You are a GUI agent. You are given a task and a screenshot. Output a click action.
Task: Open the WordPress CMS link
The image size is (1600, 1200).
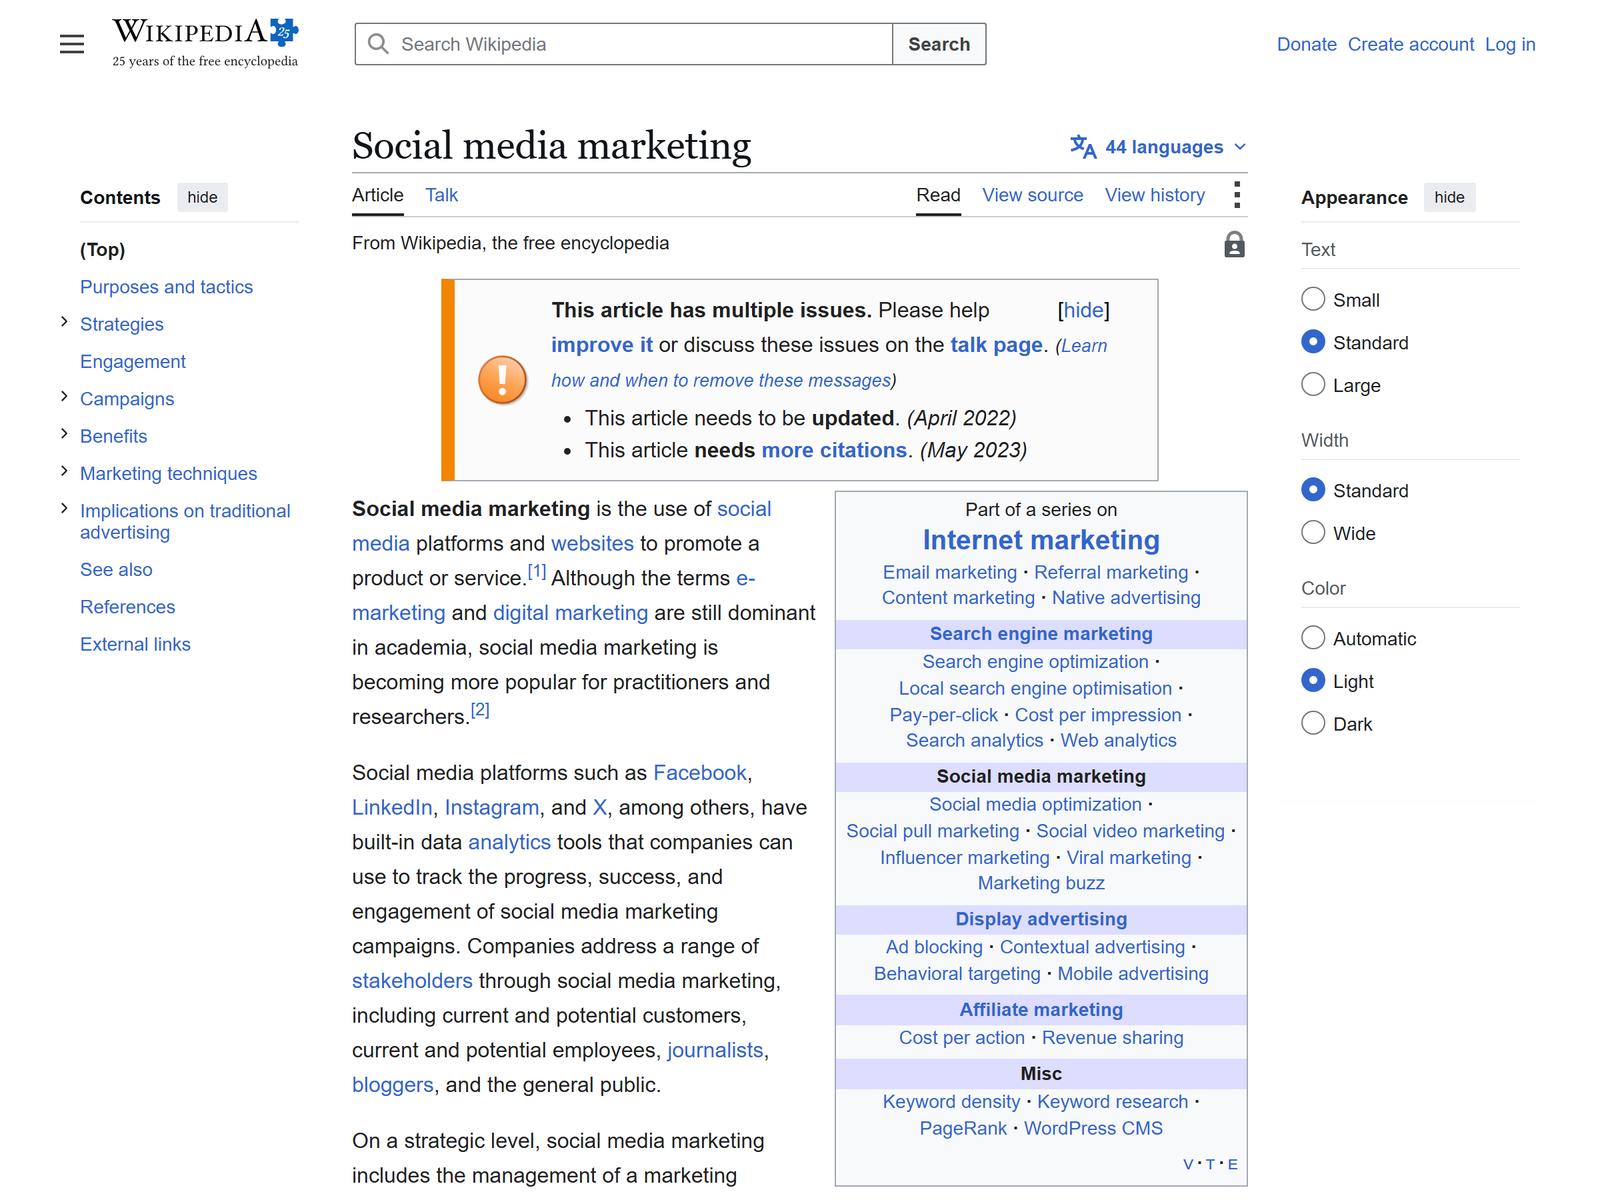pyautogui.click(x=1093, y=1128)
